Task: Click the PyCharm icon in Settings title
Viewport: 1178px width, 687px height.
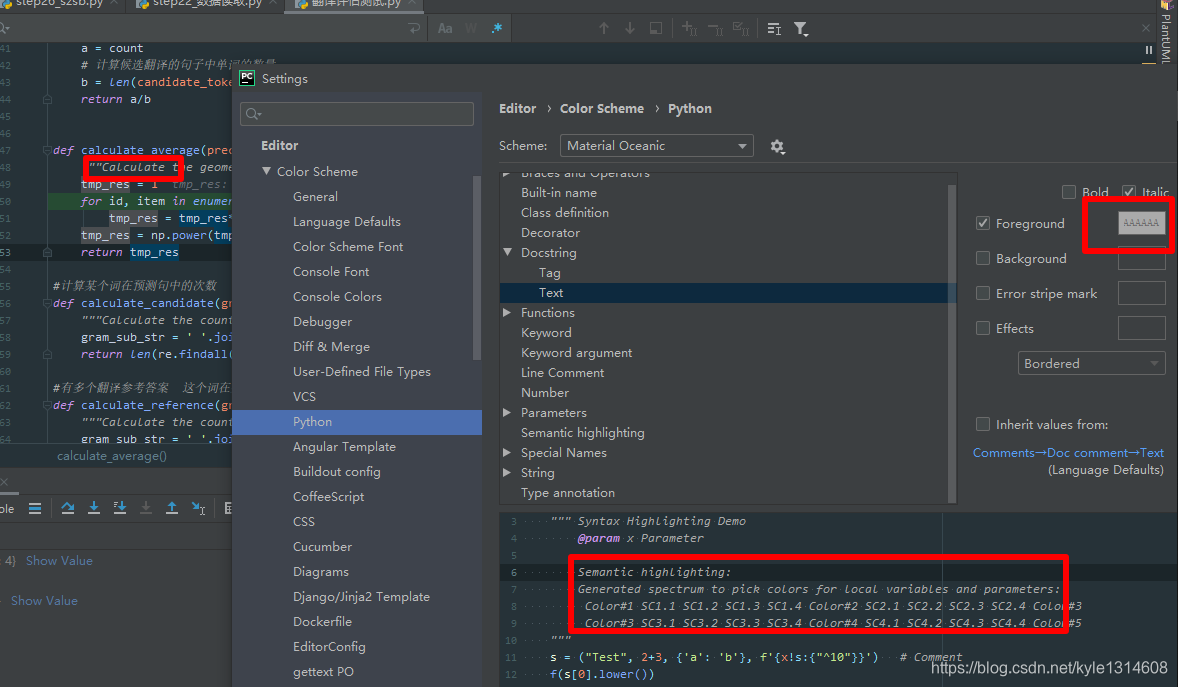Action: coord(247,78)
